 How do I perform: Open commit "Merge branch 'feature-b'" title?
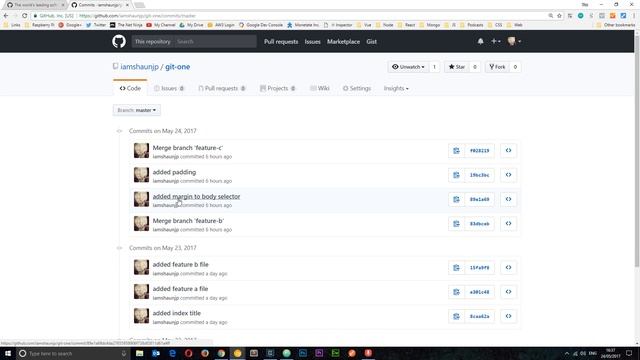tap(188, 221)
